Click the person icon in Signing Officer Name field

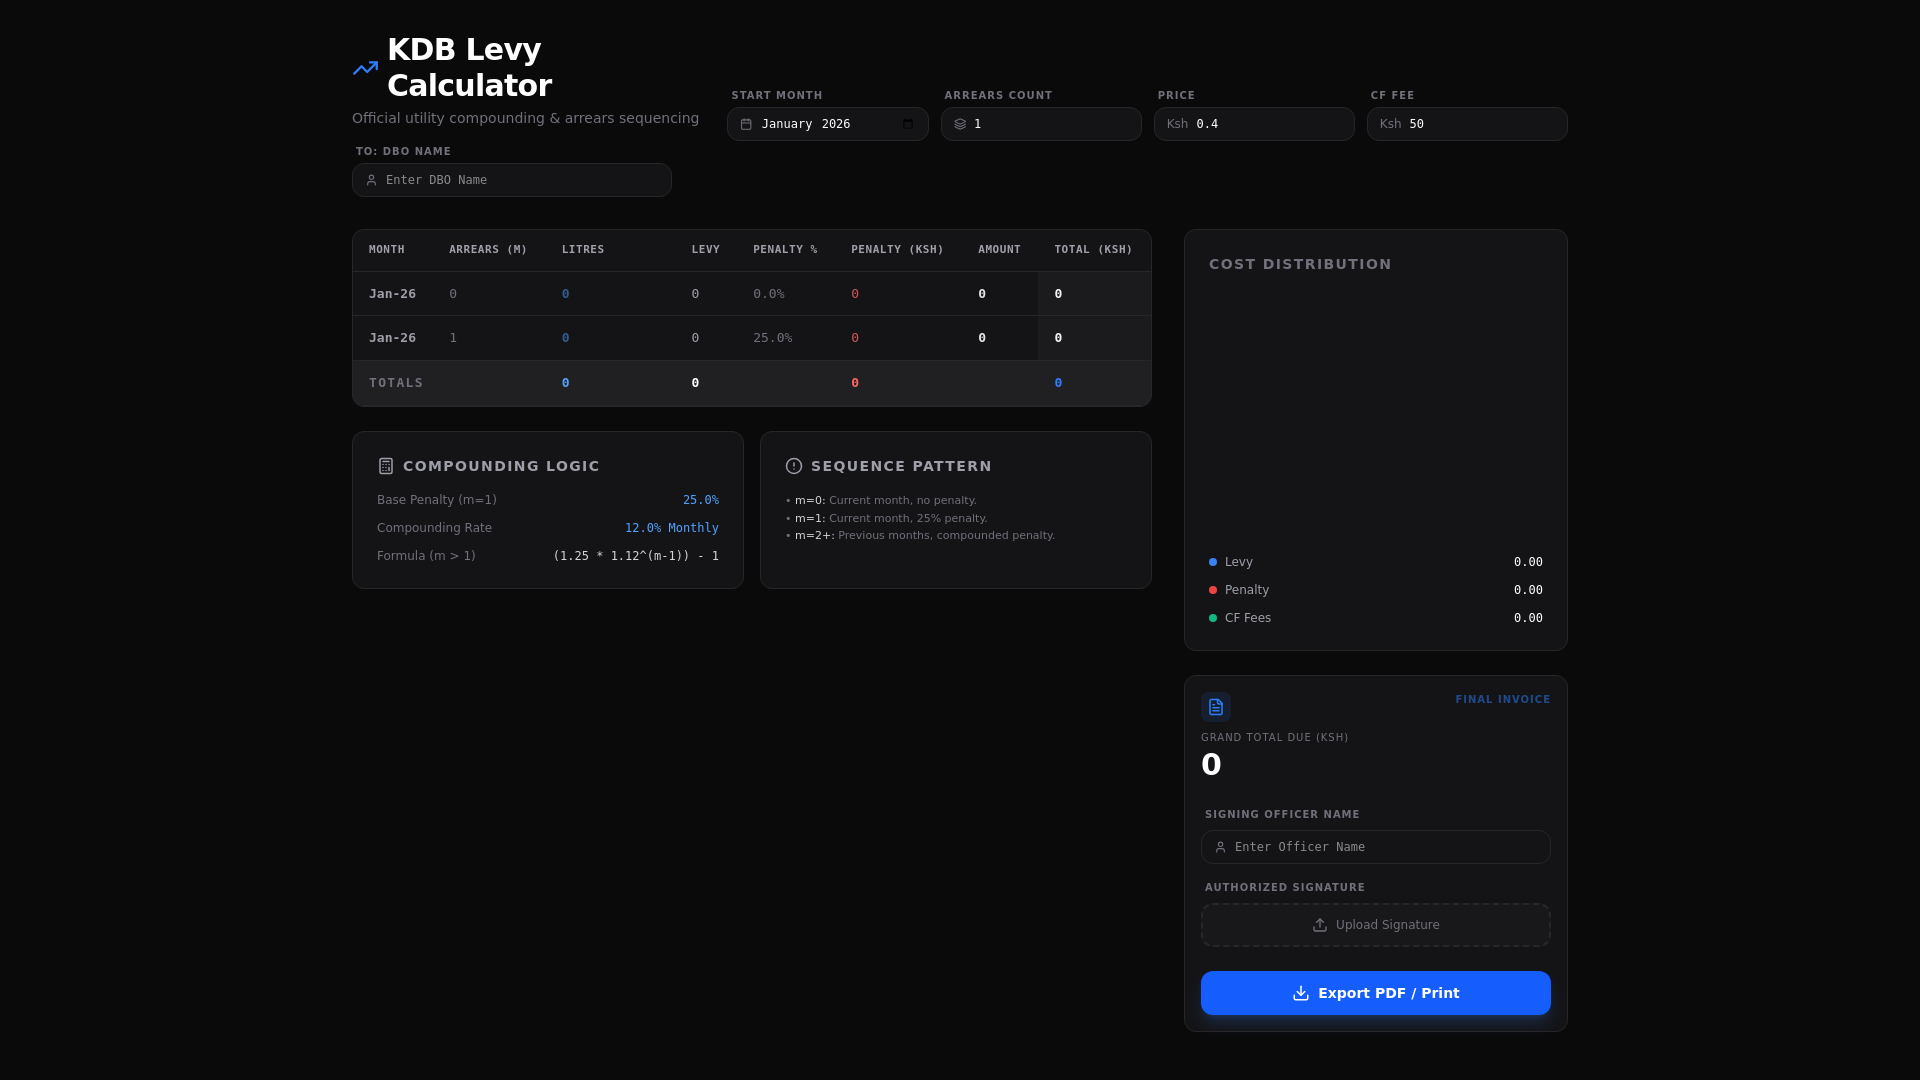point(1220,847)
